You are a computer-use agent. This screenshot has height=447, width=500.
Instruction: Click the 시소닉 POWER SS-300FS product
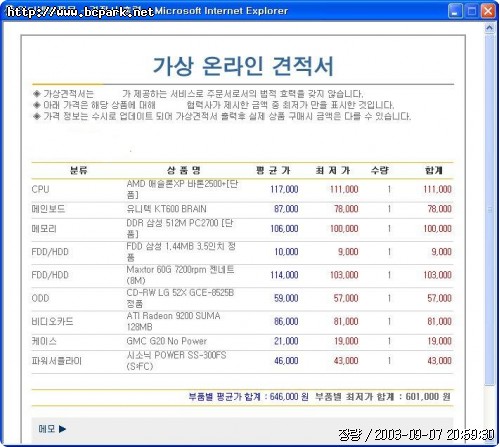[x=176, y=360]
